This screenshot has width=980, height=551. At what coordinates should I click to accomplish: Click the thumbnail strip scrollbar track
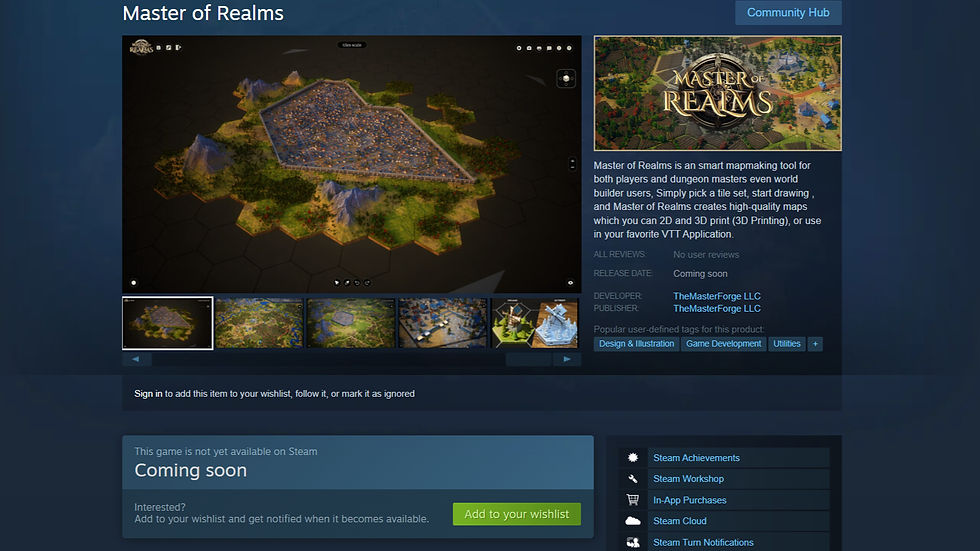(352, 359)
